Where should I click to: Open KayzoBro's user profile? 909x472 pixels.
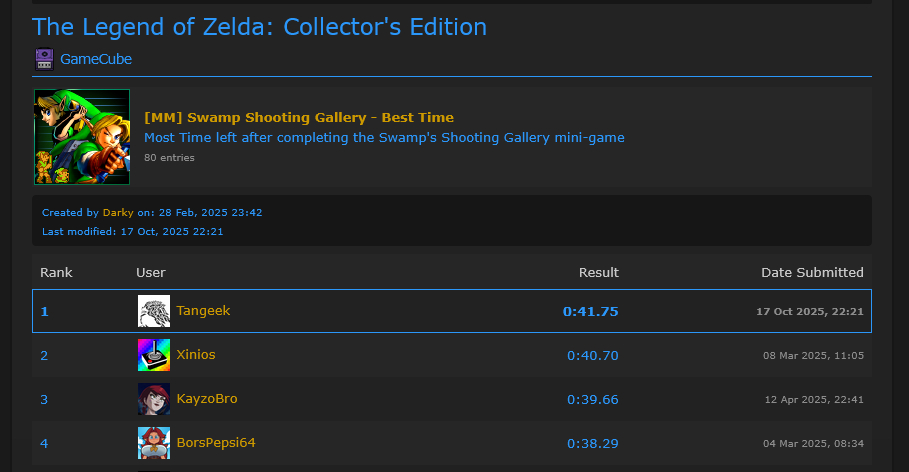[207, 399]
